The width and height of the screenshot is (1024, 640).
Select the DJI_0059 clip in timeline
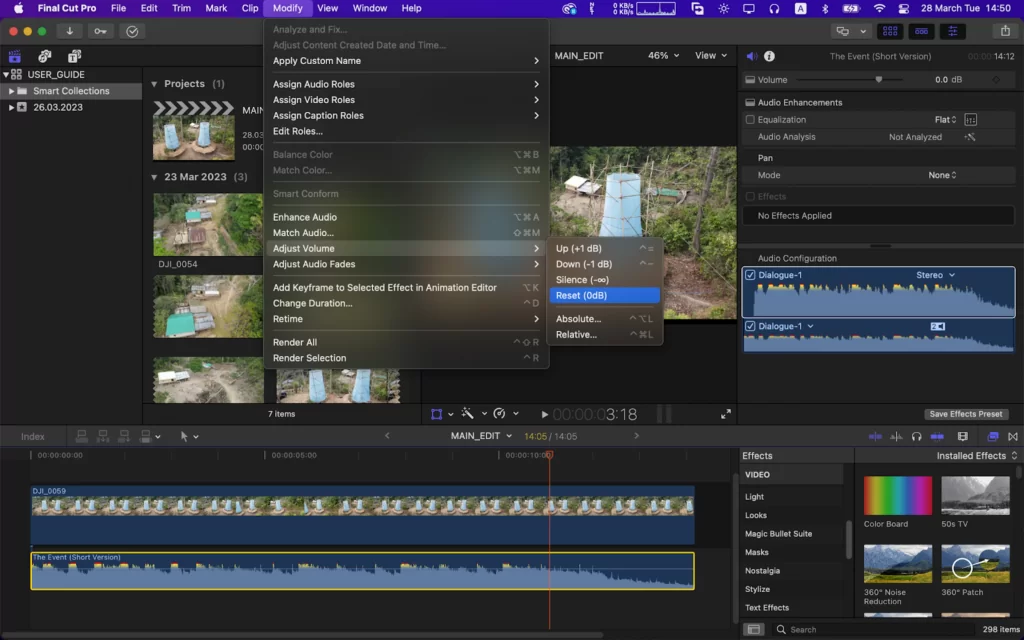pos(362,515)
